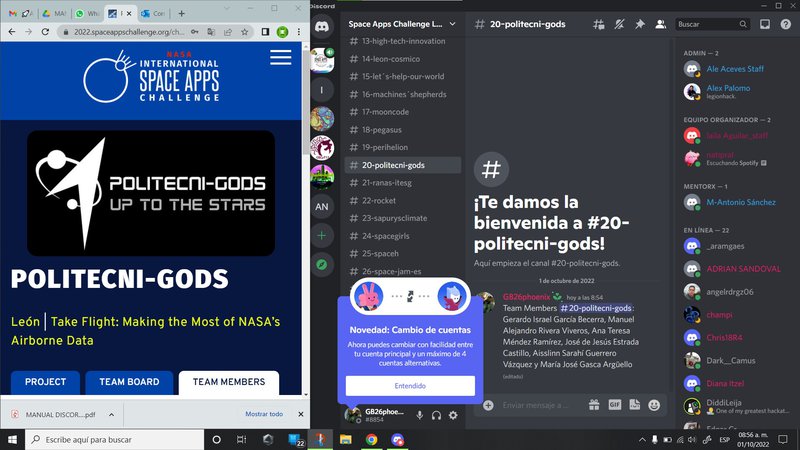Click the notification settings bell icon
The height and width of the screenshot is (450, 800).
pyautogui.click(x=620, y=24)
